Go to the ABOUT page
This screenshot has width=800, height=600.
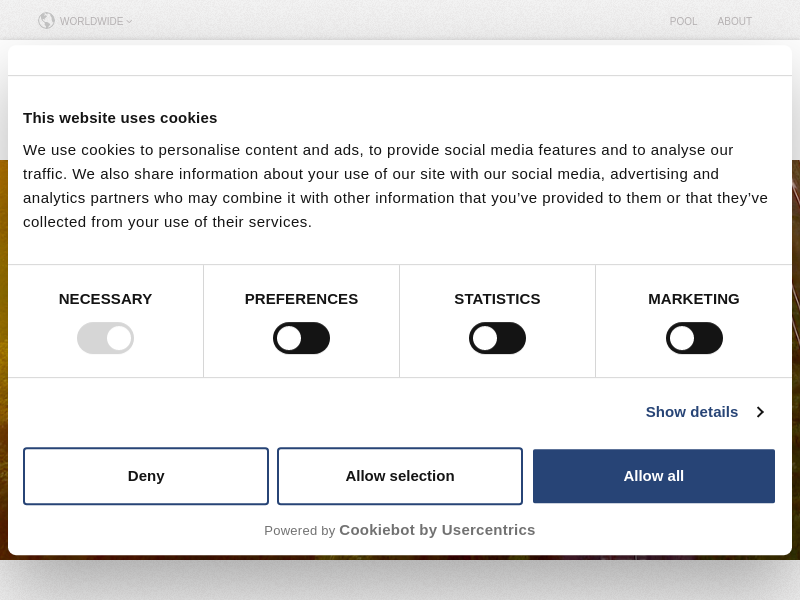pos(734,21)
